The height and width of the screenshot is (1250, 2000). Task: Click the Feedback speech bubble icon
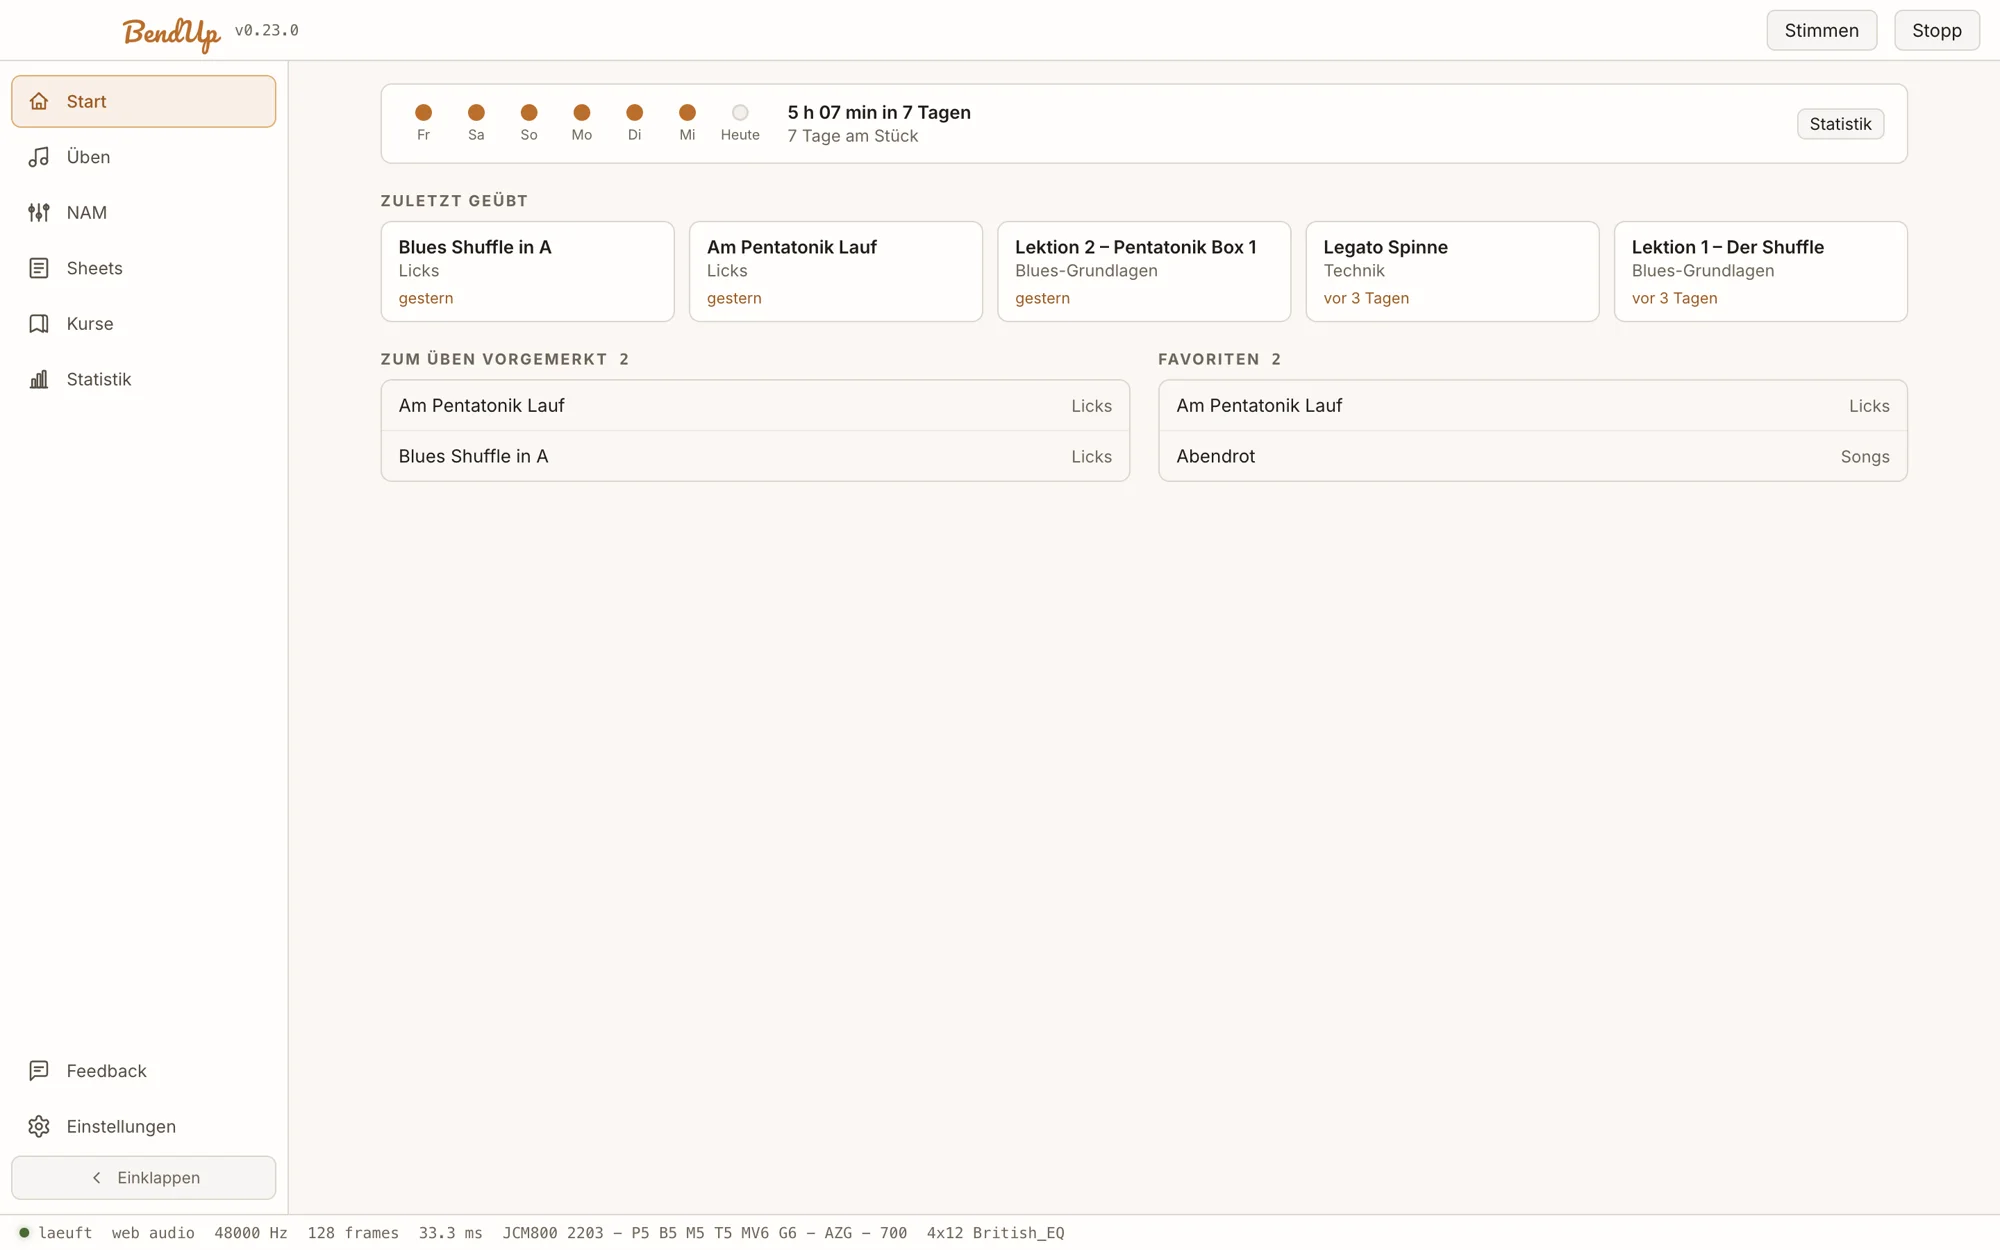tap(39, 1071)
